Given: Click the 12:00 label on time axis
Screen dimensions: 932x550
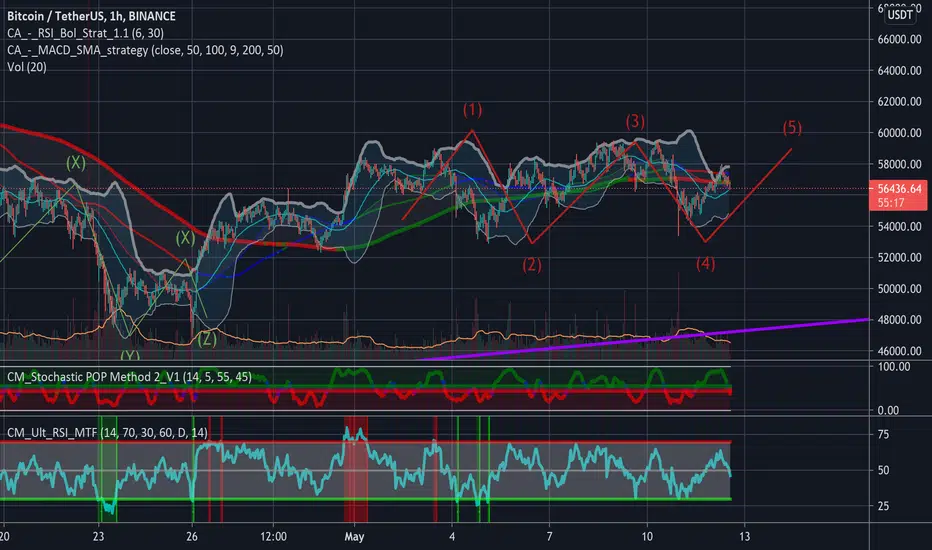Looking at the screenshot, I should click(x=273, y=536).
